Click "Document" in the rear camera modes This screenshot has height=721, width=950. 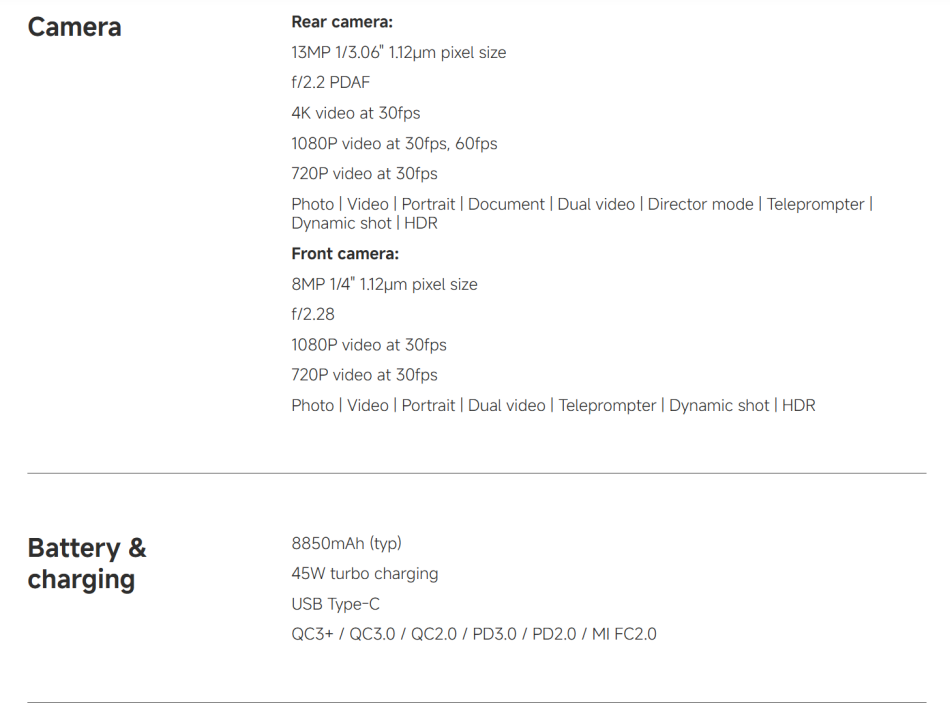(506, 204)
